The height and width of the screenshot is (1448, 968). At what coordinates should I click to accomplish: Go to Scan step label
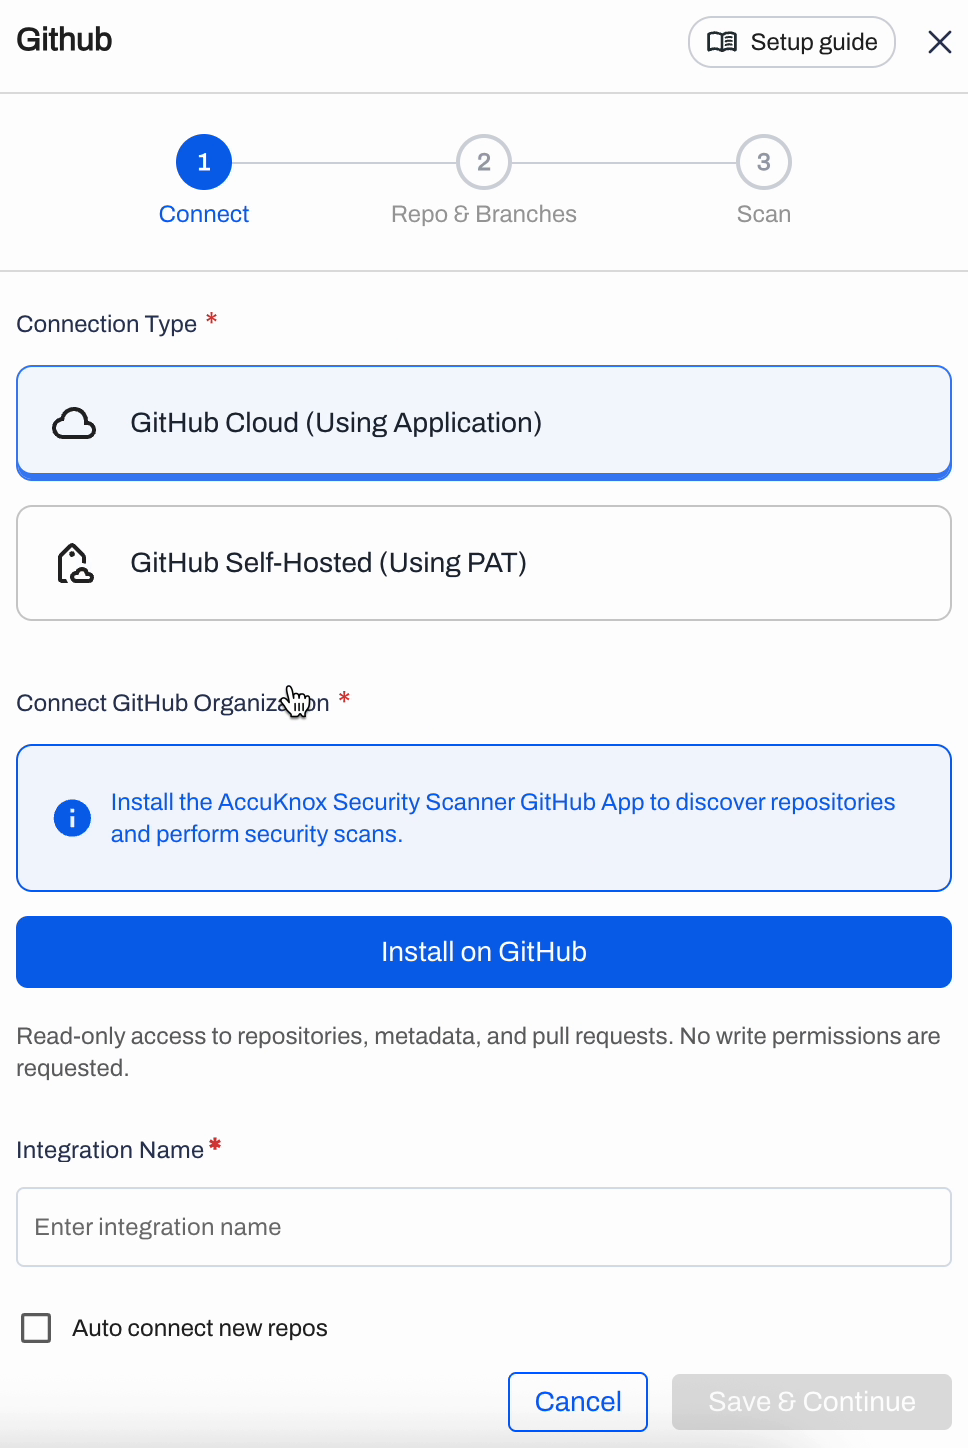click(x=764, y=214)
